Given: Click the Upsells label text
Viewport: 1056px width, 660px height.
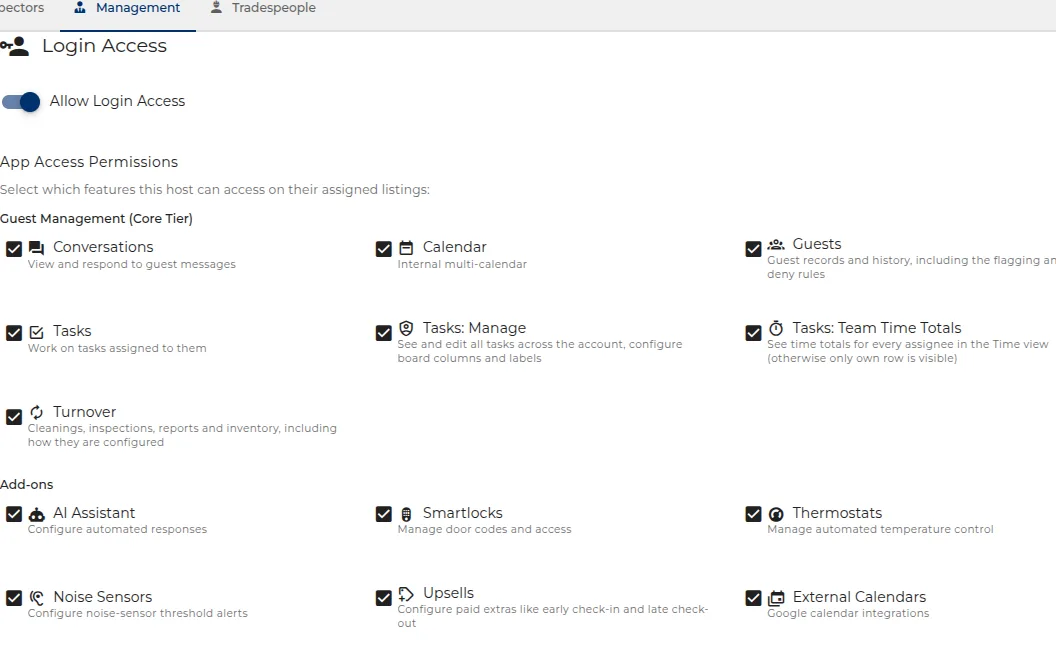Looking at the screenshot, I should point(449,593).
